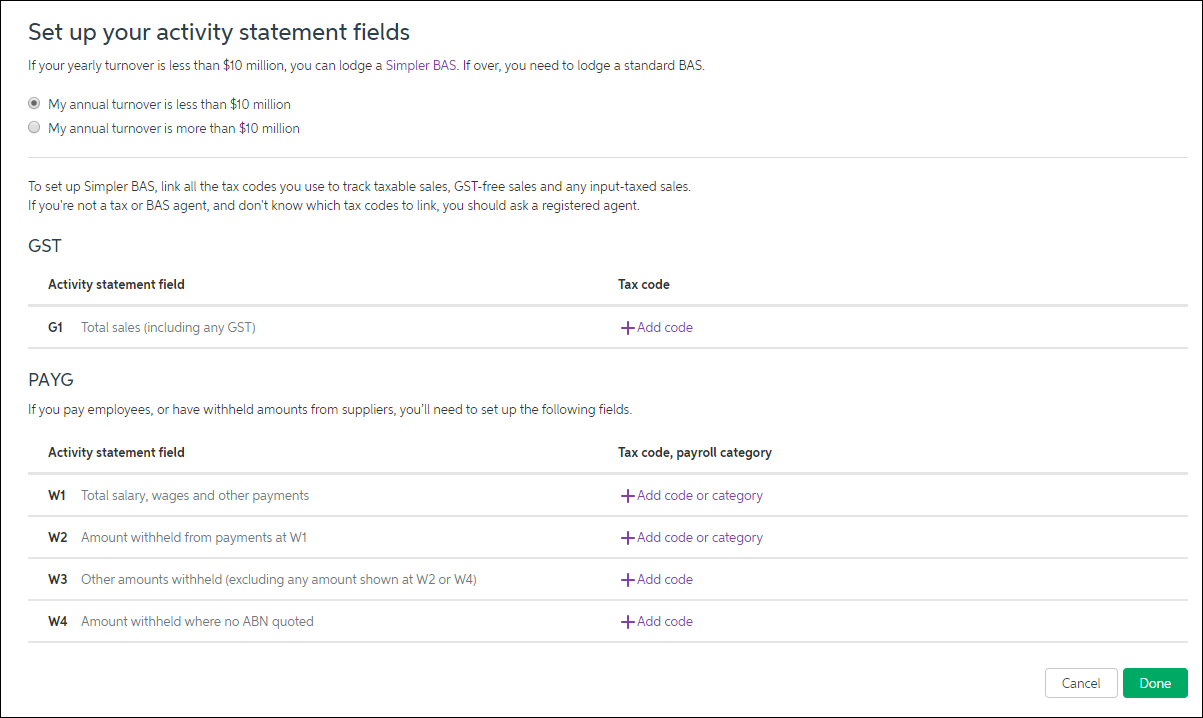The height and width of the screenshot is (718, 1203).
Task: Click the 'Total sales (including any GST)' field label
Action: click(168, 328)
